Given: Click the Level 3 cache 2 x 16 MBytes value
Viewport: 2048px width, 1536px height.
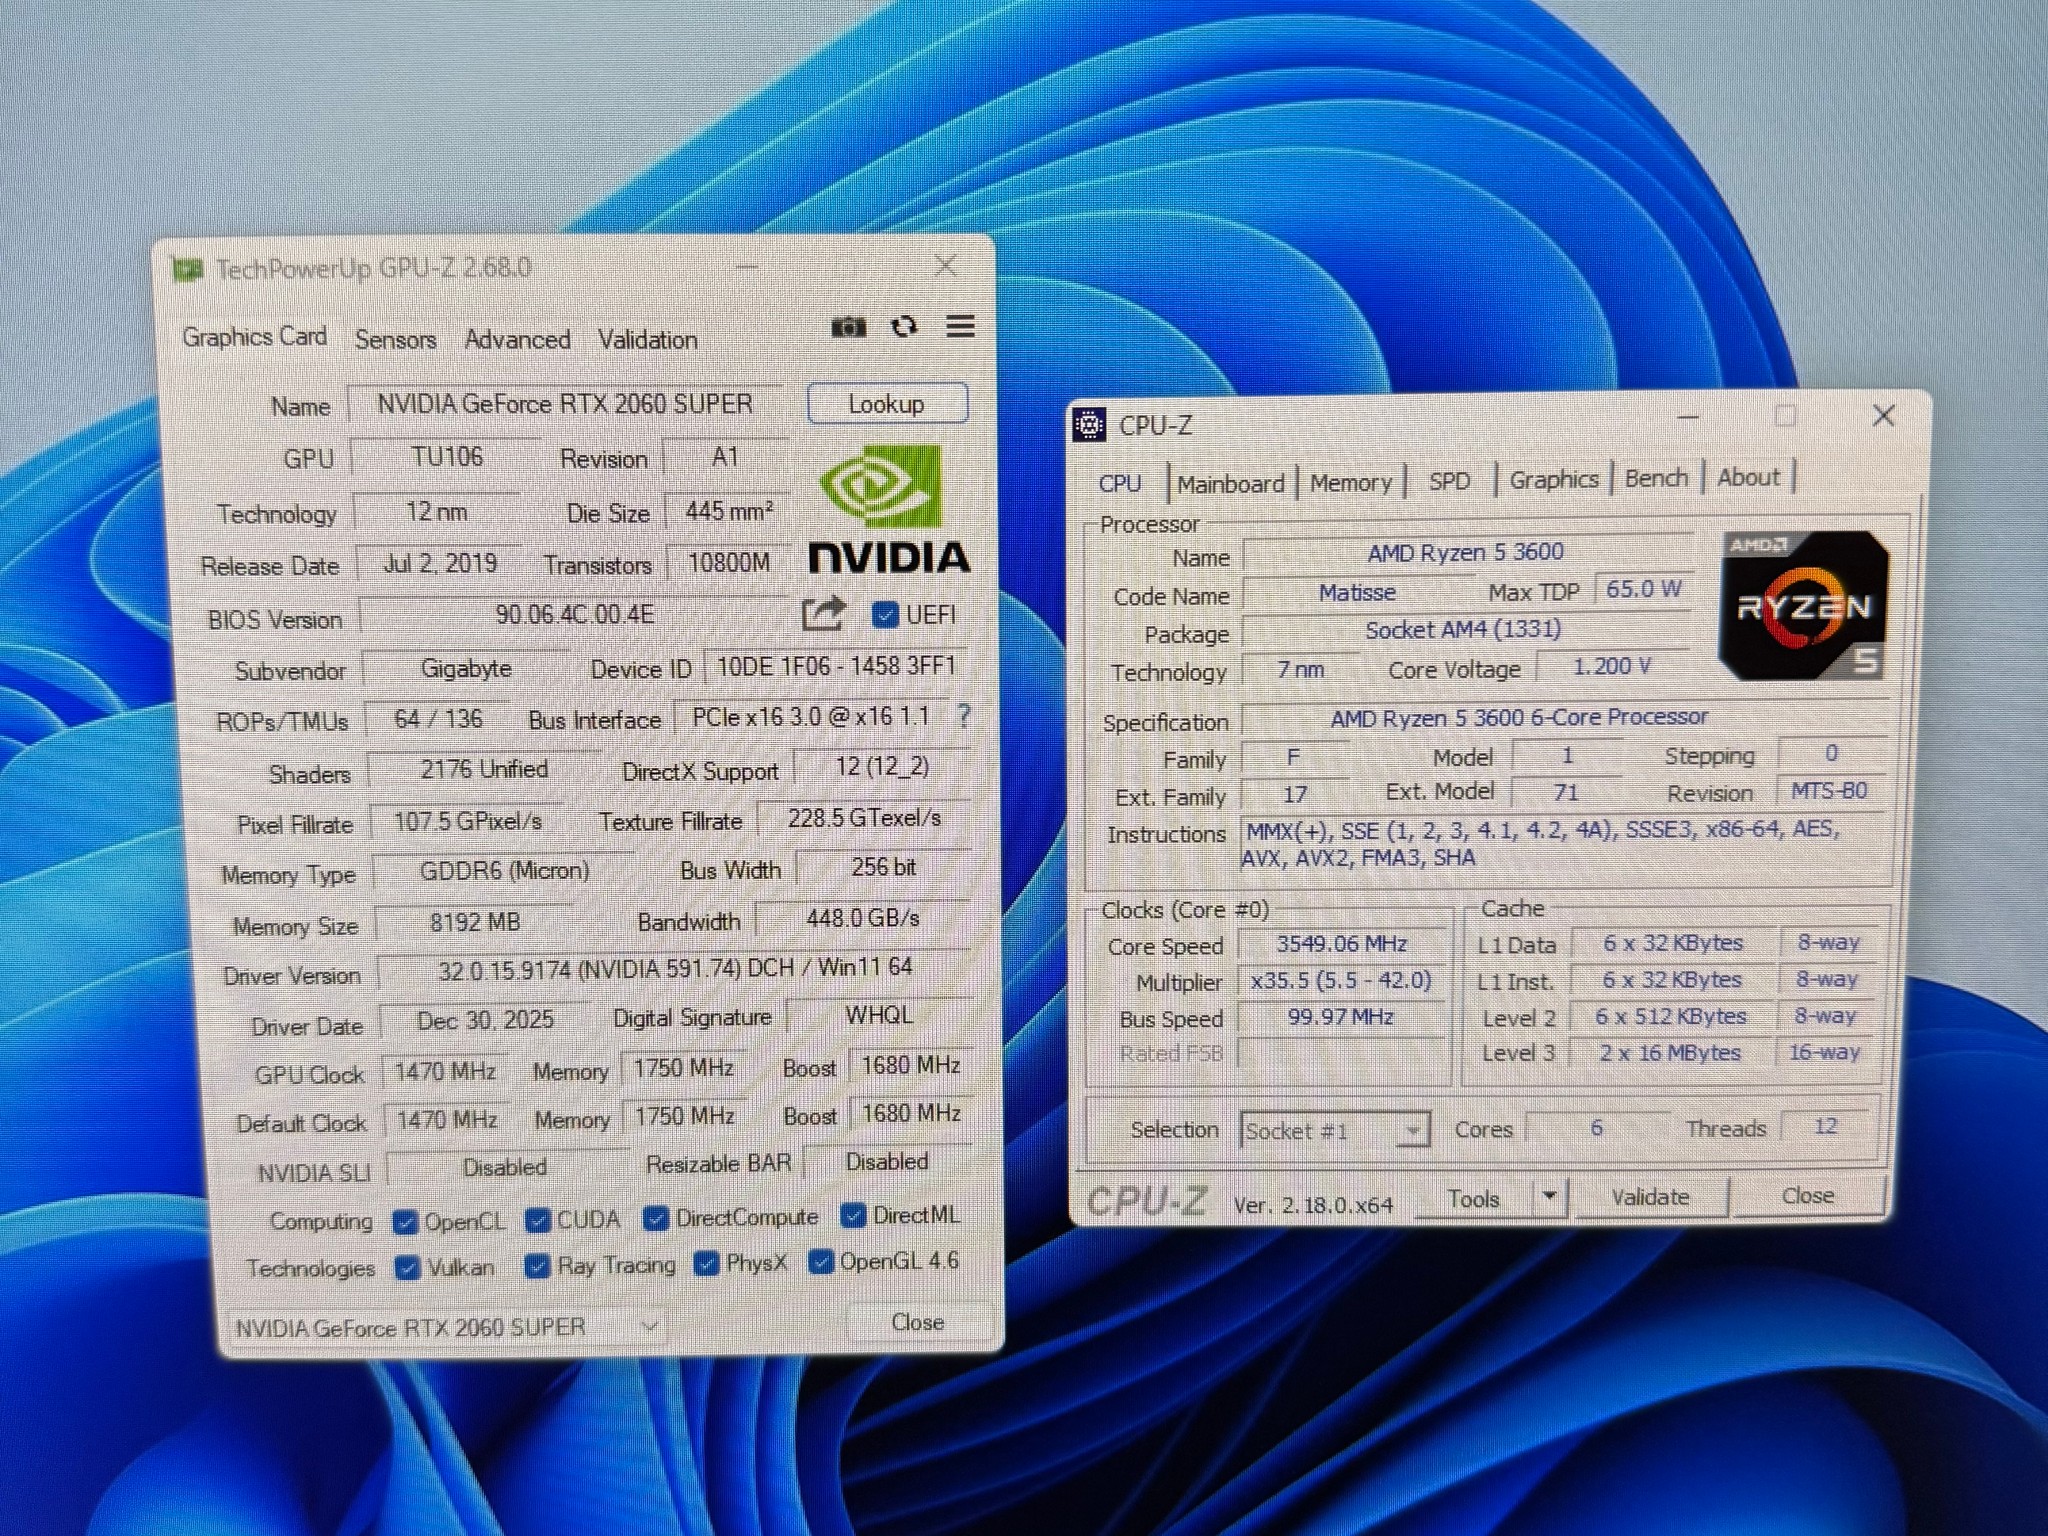Looking at the screenshot, I should [x=1670, y=1053].
